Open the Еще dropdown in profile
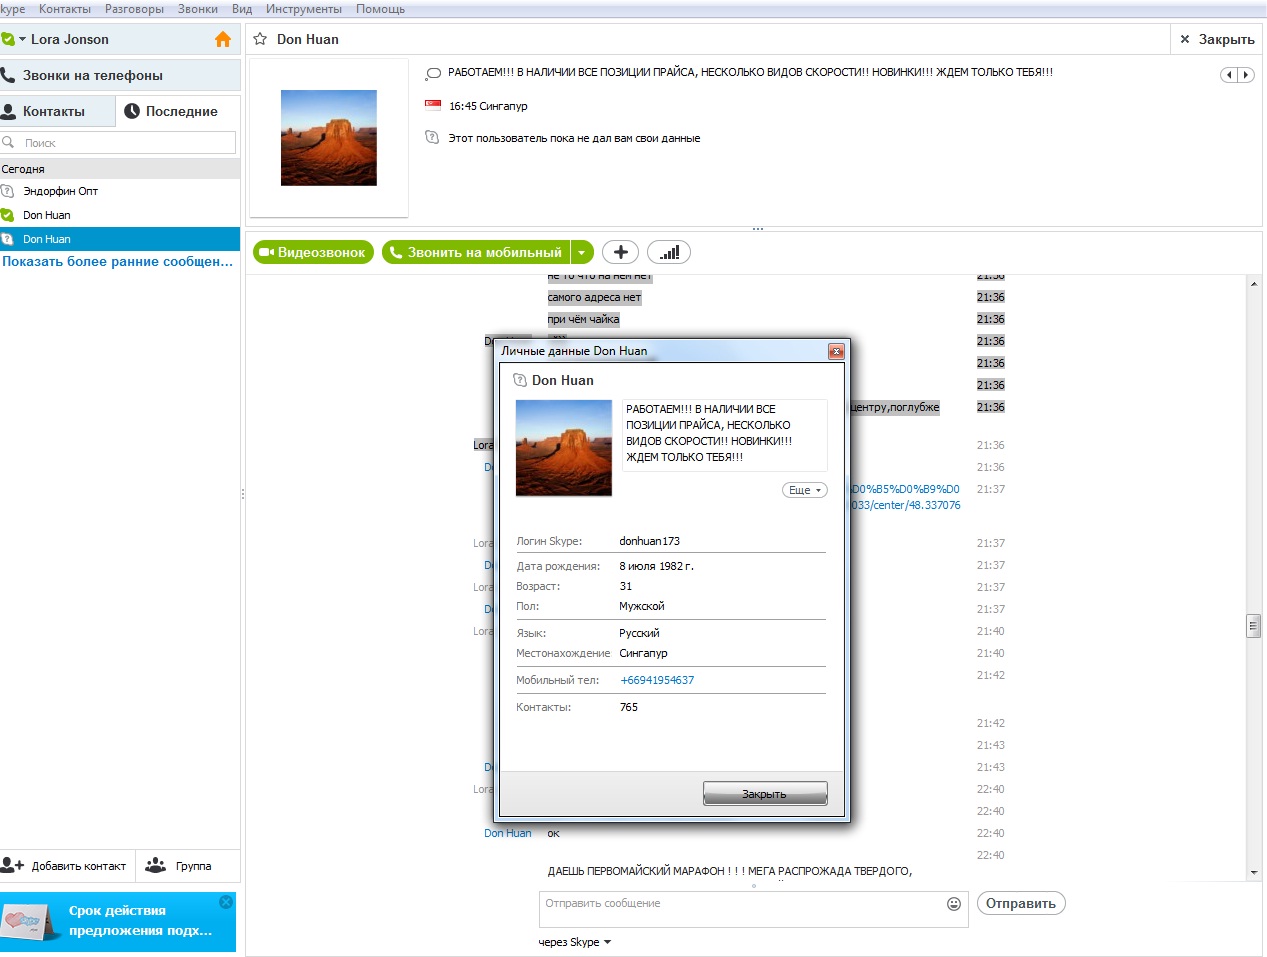 [804, 490]
